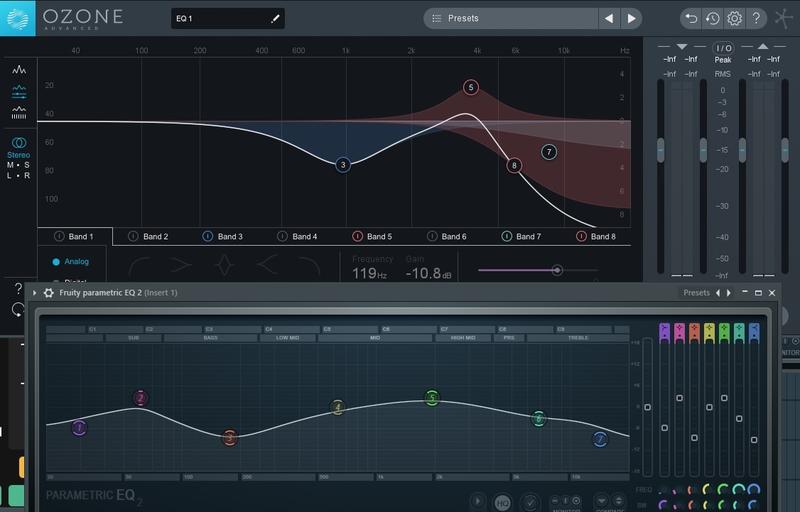Screen dimensions: 800x512
Task: Open Fruity parametric EQ 2 gear settings
Action: [x=48, y=293]
